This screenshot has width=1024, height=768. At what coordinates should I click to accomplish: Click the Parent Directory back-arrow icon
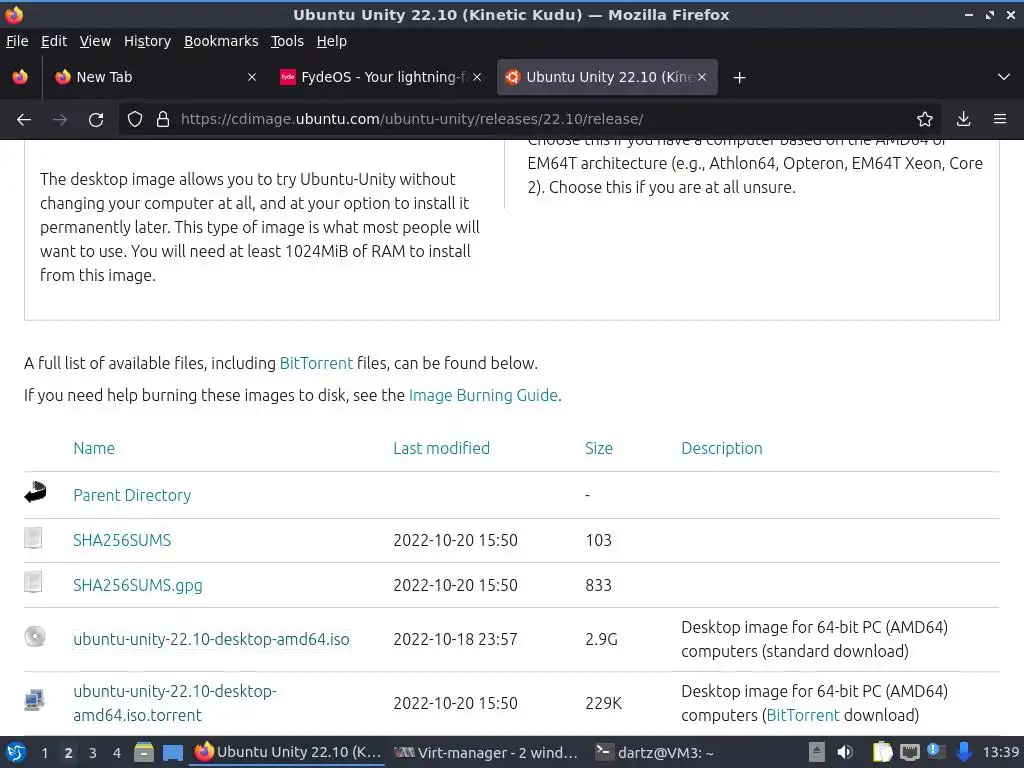35,492
